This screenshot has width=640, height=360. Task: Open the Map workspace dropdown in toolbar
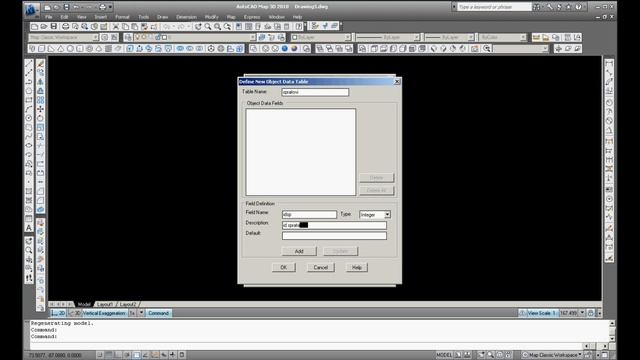click(64, 37)
